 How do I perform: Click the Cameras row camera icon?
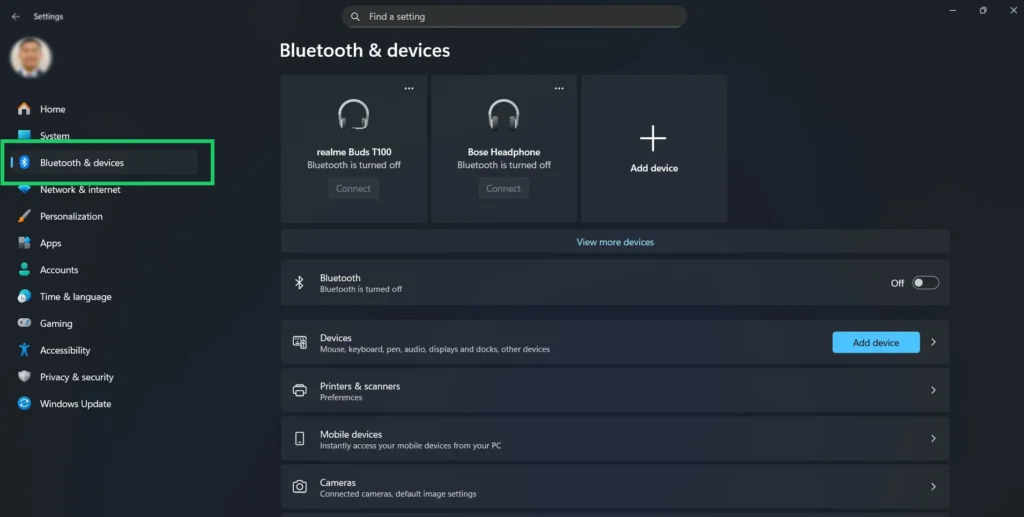[x=300, y=487]
